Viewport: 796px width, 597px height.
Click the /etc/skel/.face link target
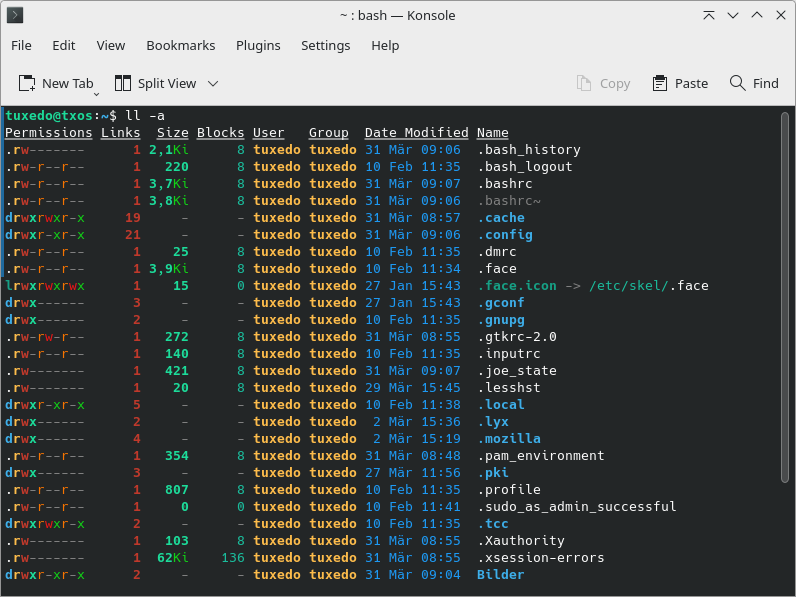(x=649, y=286)
